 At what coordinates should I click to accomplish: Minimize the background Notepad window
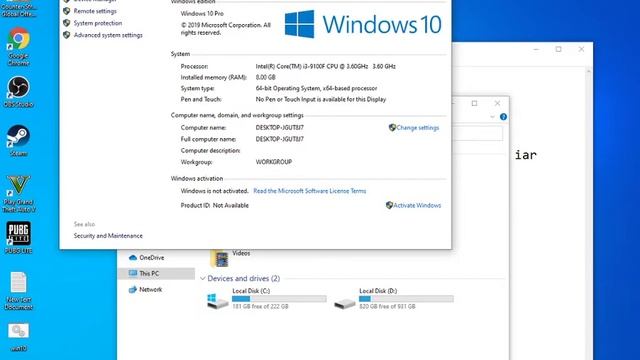coord(536,49)
